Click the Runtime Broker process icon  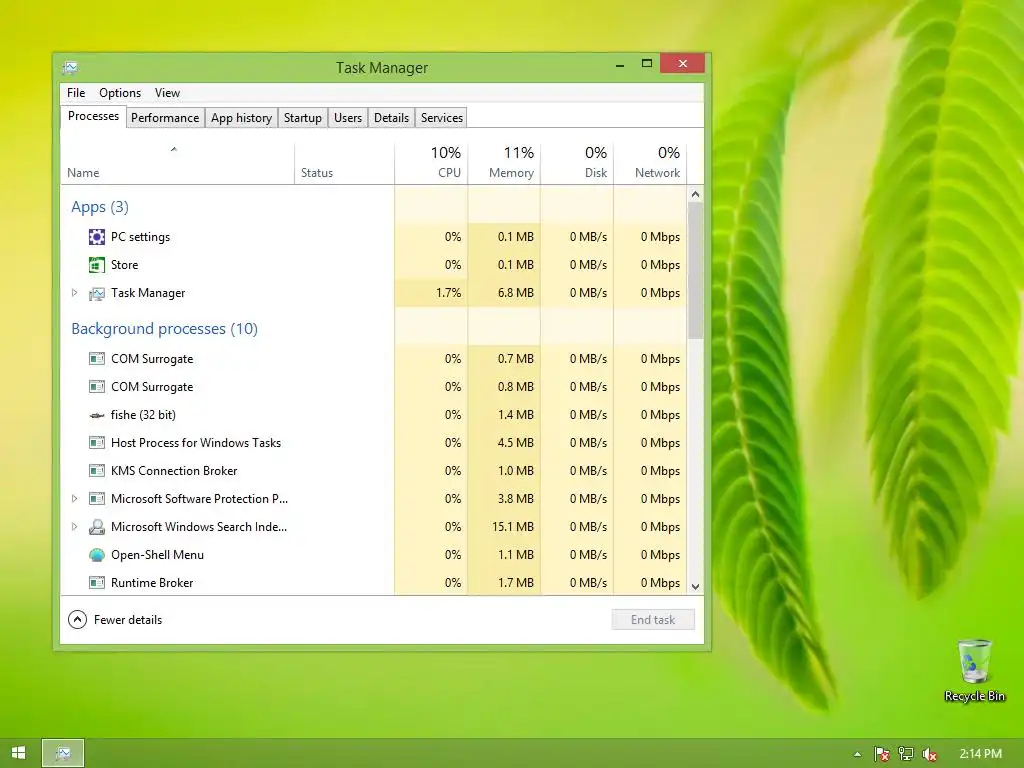(x=97, y=583)
